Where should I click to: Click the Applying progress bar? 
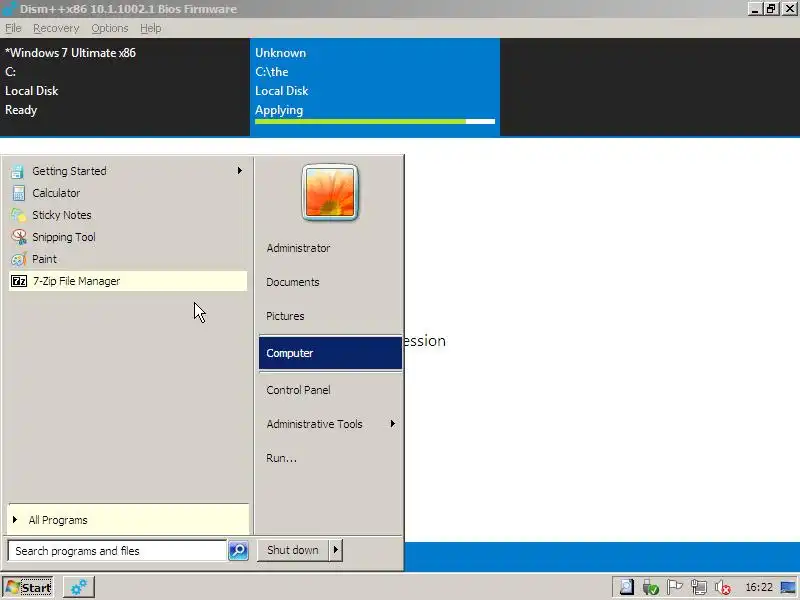point(375,121)
